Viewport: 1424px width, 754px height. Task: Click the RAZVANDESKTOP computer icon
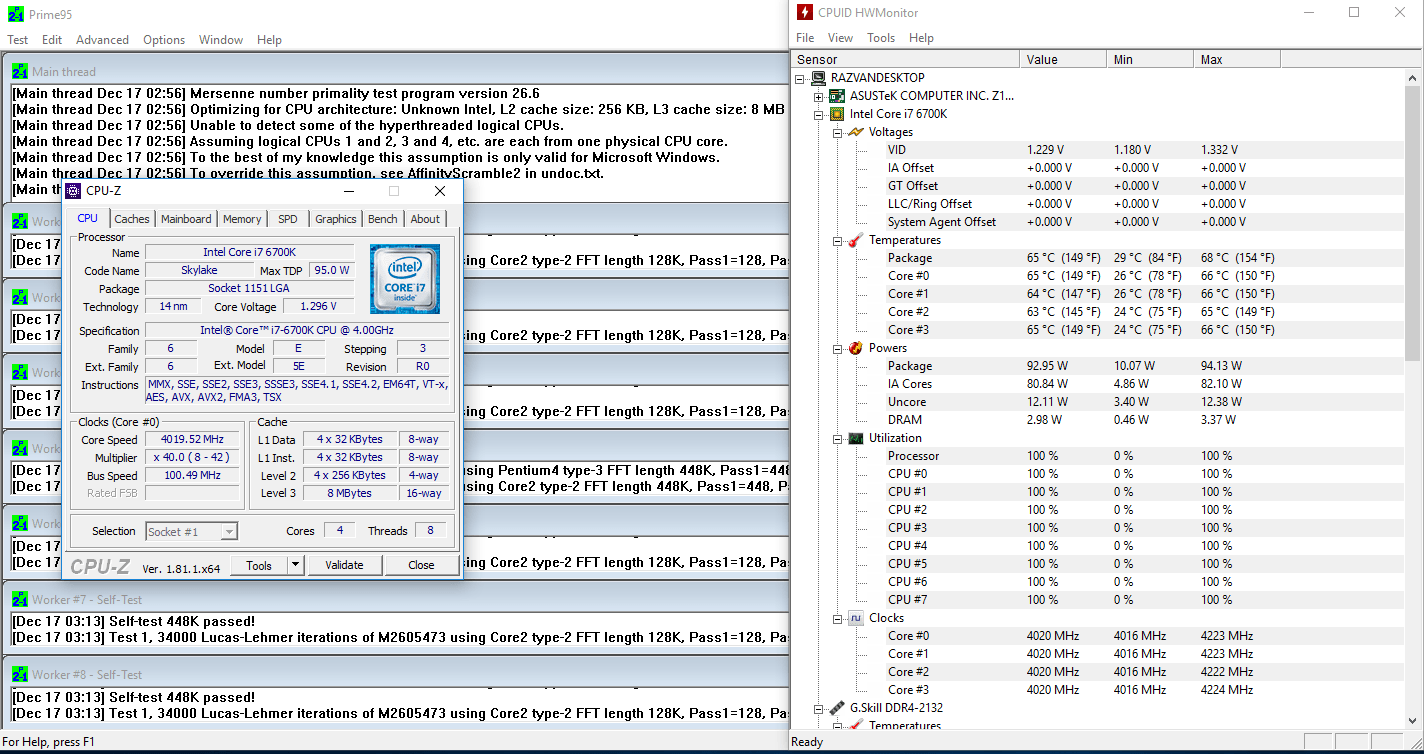pos(818,78)
